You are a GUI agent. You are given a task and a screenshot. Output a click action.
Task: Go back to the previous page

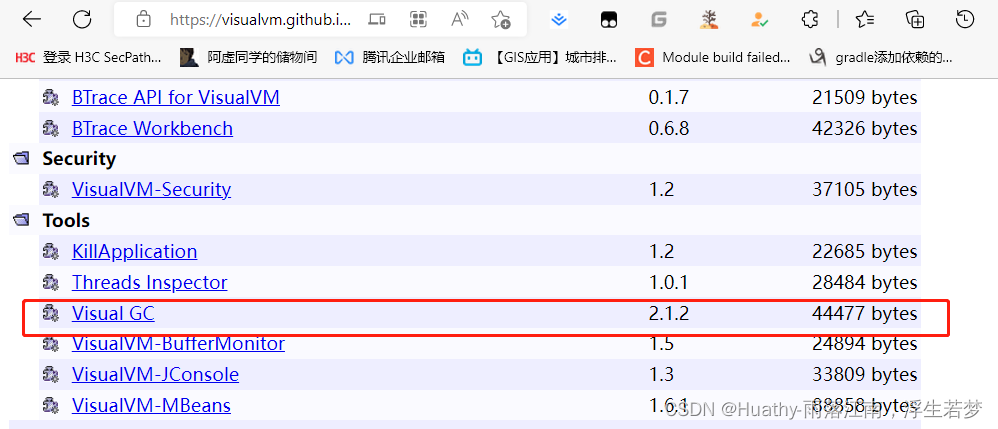(x=31, y=20)
